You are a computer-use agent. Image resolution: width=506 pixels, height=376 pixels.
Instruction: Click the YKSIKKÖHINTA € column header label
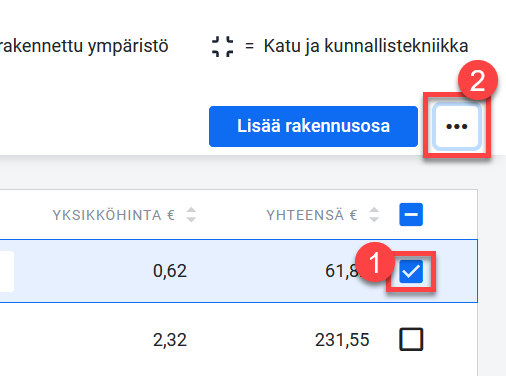(x=114, y=215)
